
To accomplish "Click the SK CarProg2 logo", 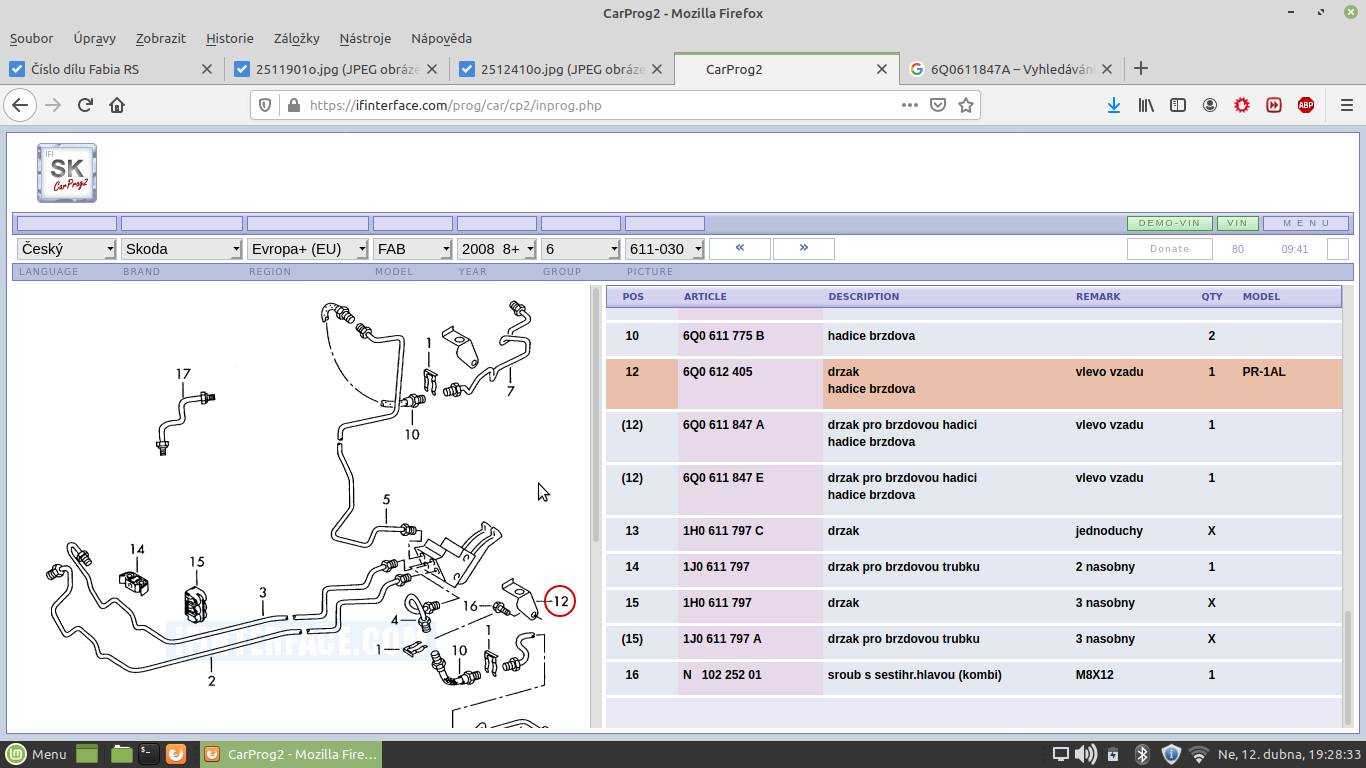I will [x=67, y=173].
